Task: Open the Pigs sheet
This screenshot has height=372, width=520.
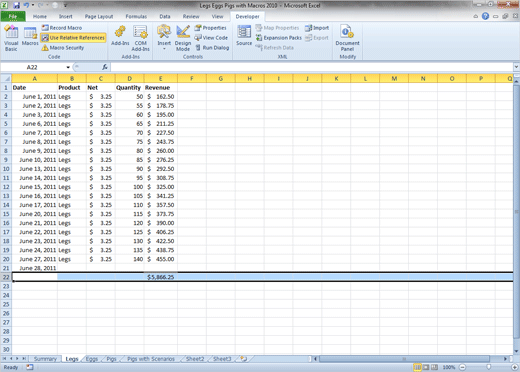Action: 111,359
